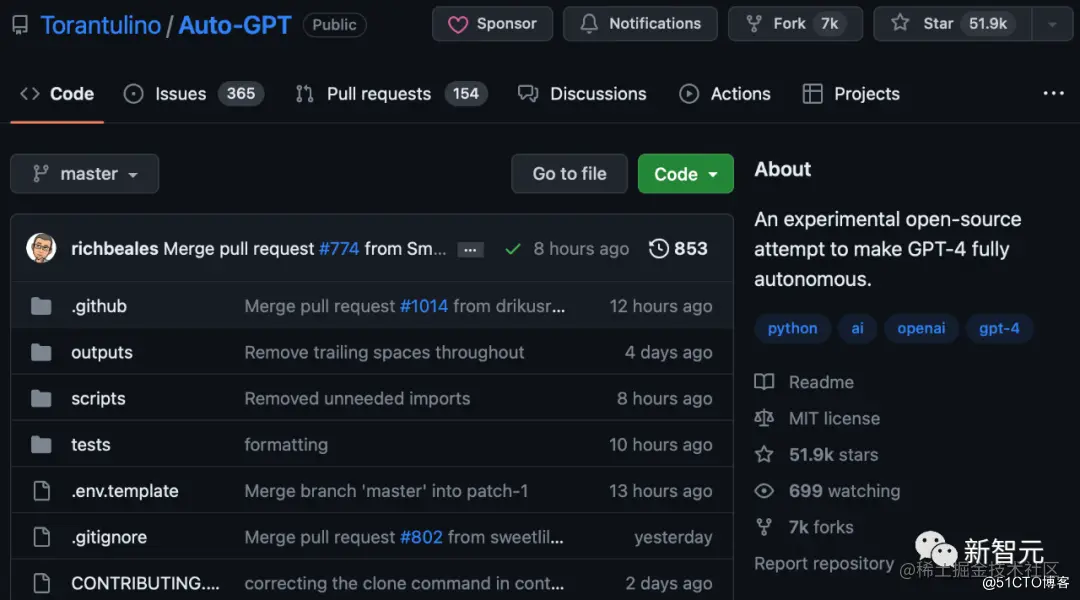The height and width of the screenshot is (600, 1080).
Task: Open the scripts folder
Action: click(98, 398)
